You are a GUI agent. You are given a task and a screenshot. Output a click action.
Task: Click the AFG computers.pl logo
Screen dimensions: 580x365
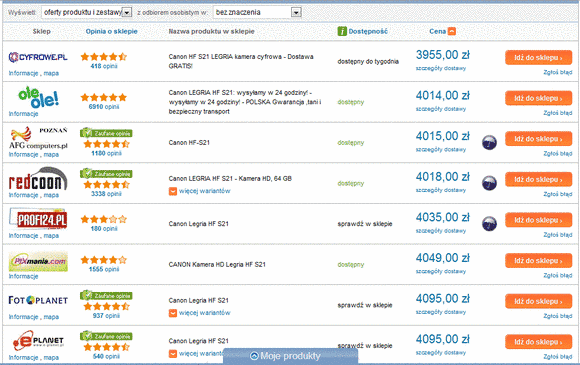(38, 138)
